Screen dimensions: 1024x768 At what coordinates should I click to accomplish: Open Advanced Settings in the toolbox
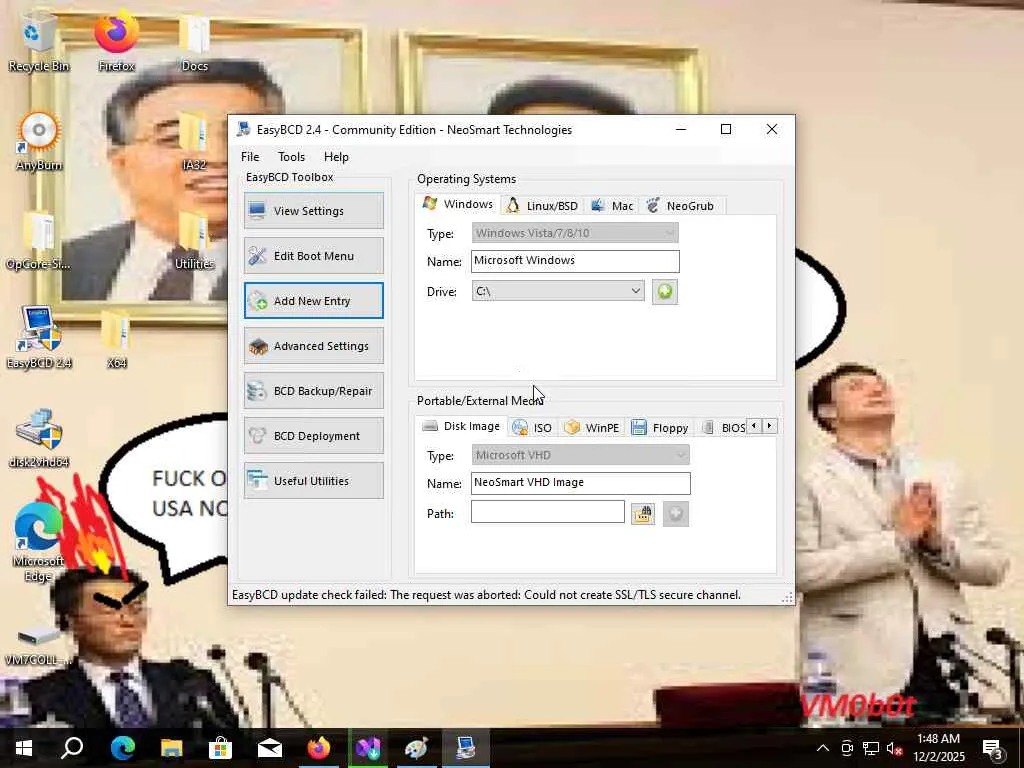pos(313,346)
